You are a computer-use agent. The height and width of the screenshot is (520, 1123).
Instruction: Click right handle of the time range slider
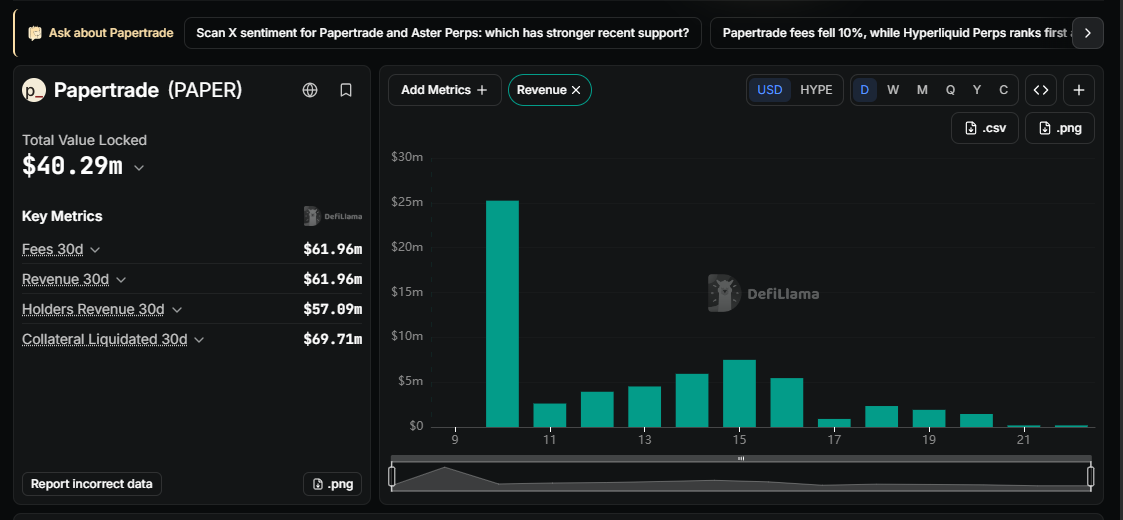[x=1091, y=476]
